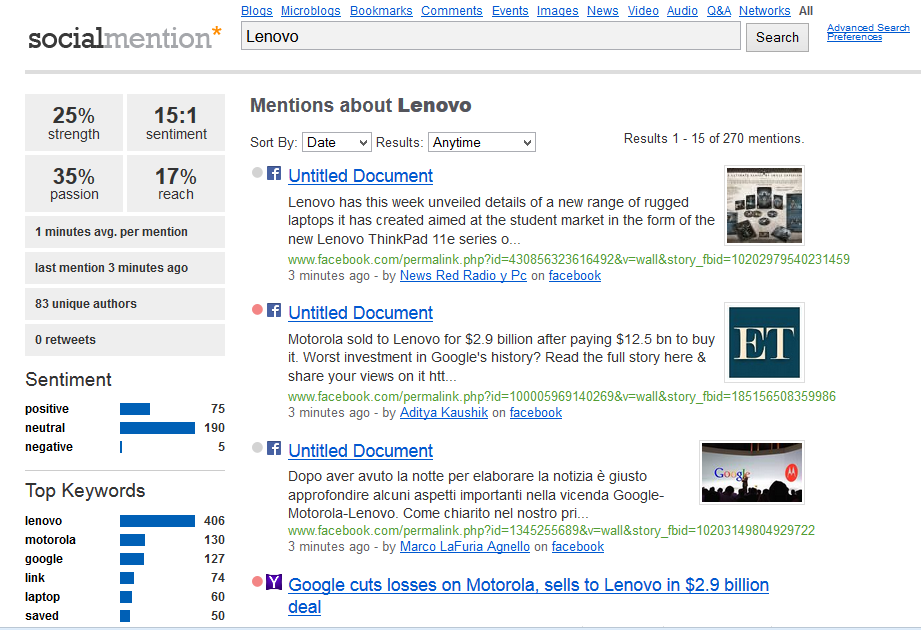Click the green permalink URL ending 10202979540231459
Screen dimensions: 921x630
pos(569,259)
